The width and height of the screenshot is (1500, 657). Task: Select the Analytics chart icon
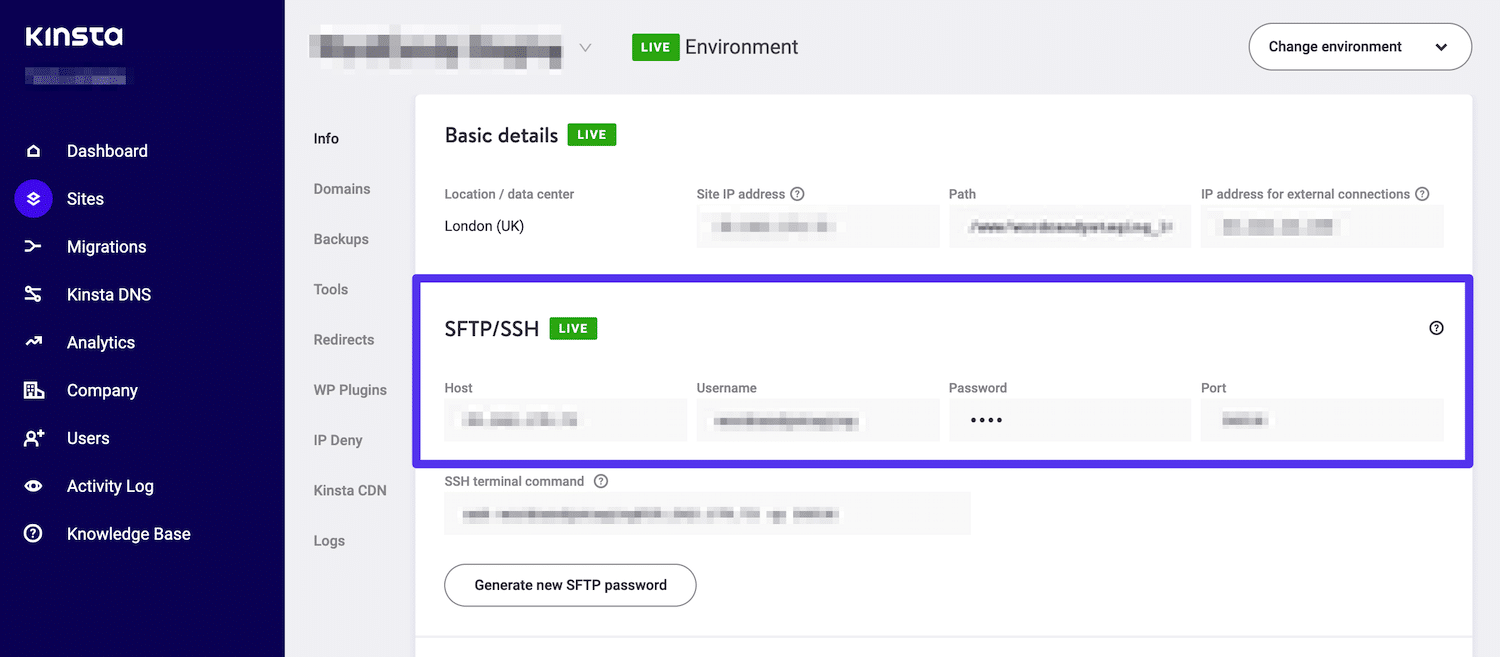tap(33, 342)
